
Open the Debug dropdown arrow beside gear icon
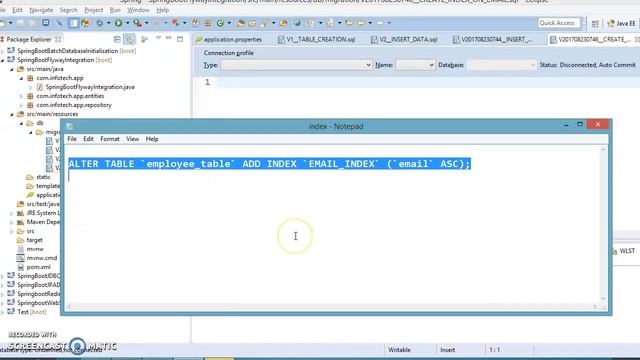[108, 23]
